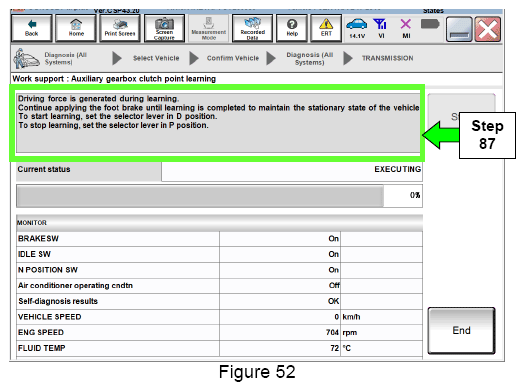Open Screen Capture tool
This screenshot has width=525, height=391.
click(x=164, y=28)
